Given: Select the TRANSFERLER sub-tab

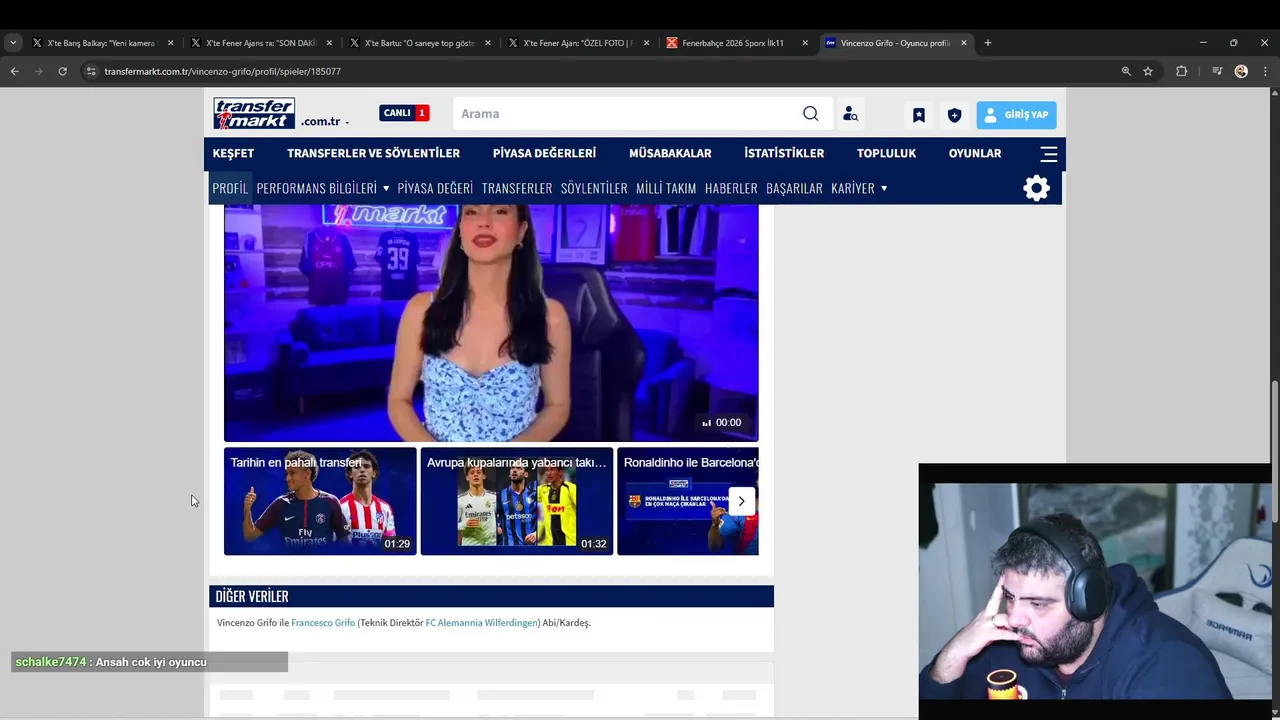Looking at the screenshot, I should (x=517, y=188).
